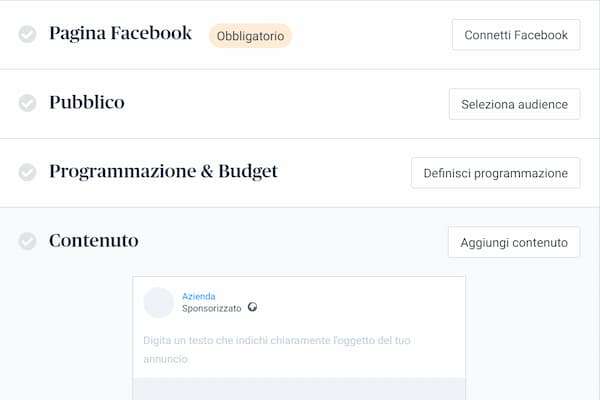Select the Contenuto section heading
Viewport: 600px width, 400px height.
pyautogui.click(x=94, y=240)
